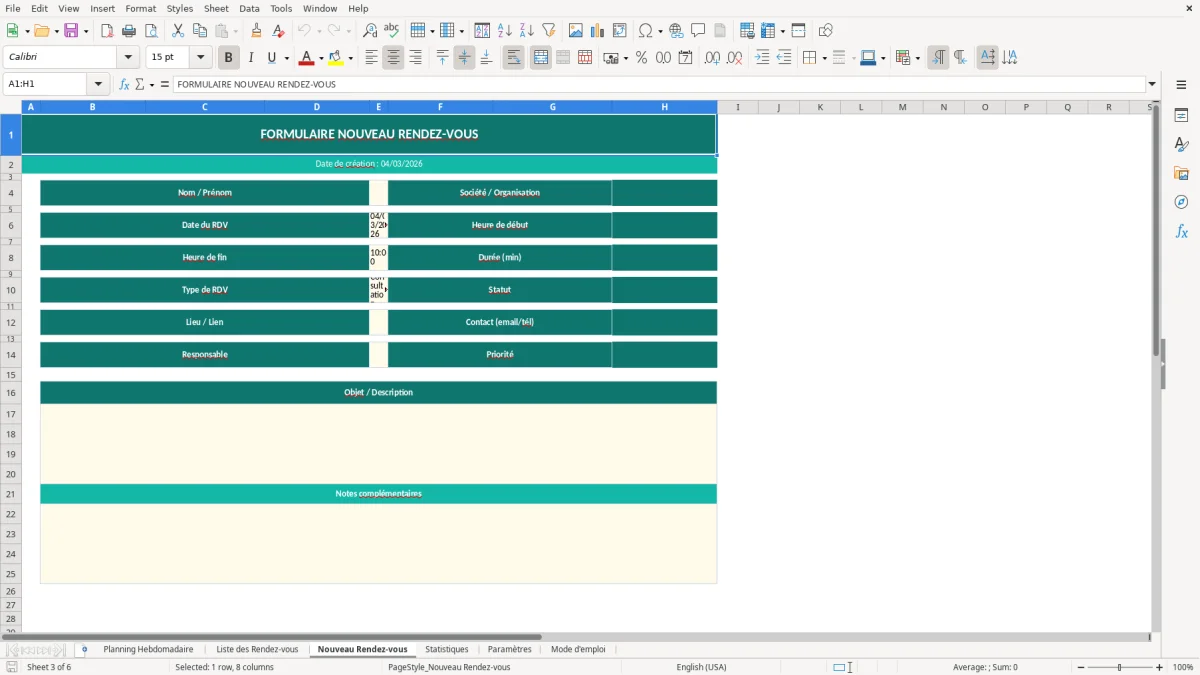
Task: Click Define Print Area icon
Action: click(x=747, y=31)
